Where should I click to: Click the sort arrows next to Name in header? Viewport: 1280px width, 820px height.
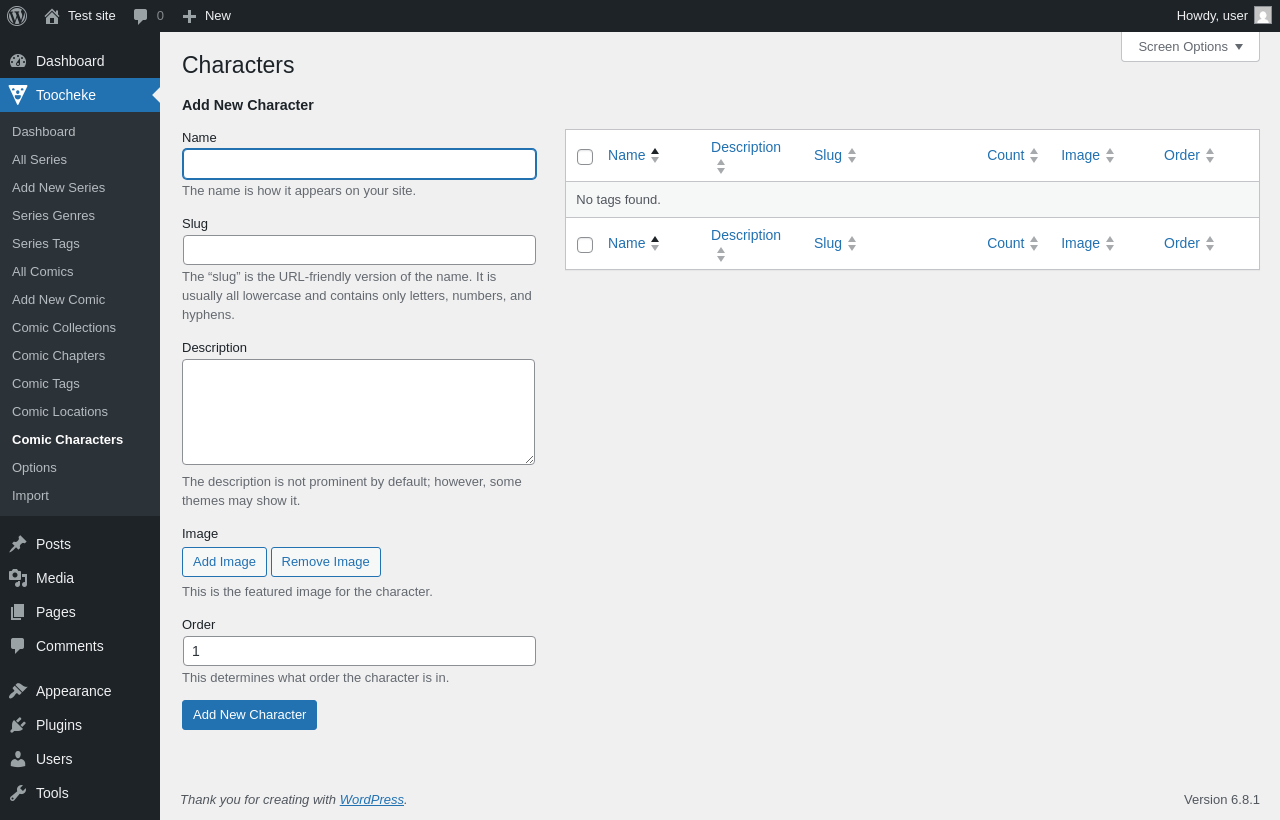pos(655,155)
